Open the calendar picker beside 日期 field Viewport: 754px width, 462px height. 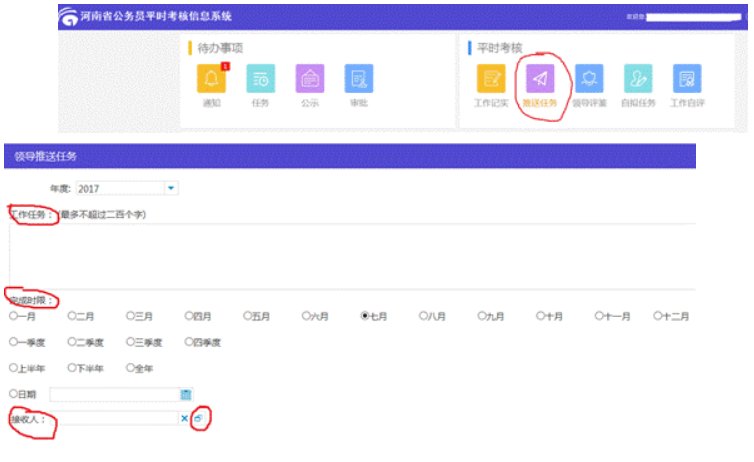pyautogui.click(x=186, y=395)
